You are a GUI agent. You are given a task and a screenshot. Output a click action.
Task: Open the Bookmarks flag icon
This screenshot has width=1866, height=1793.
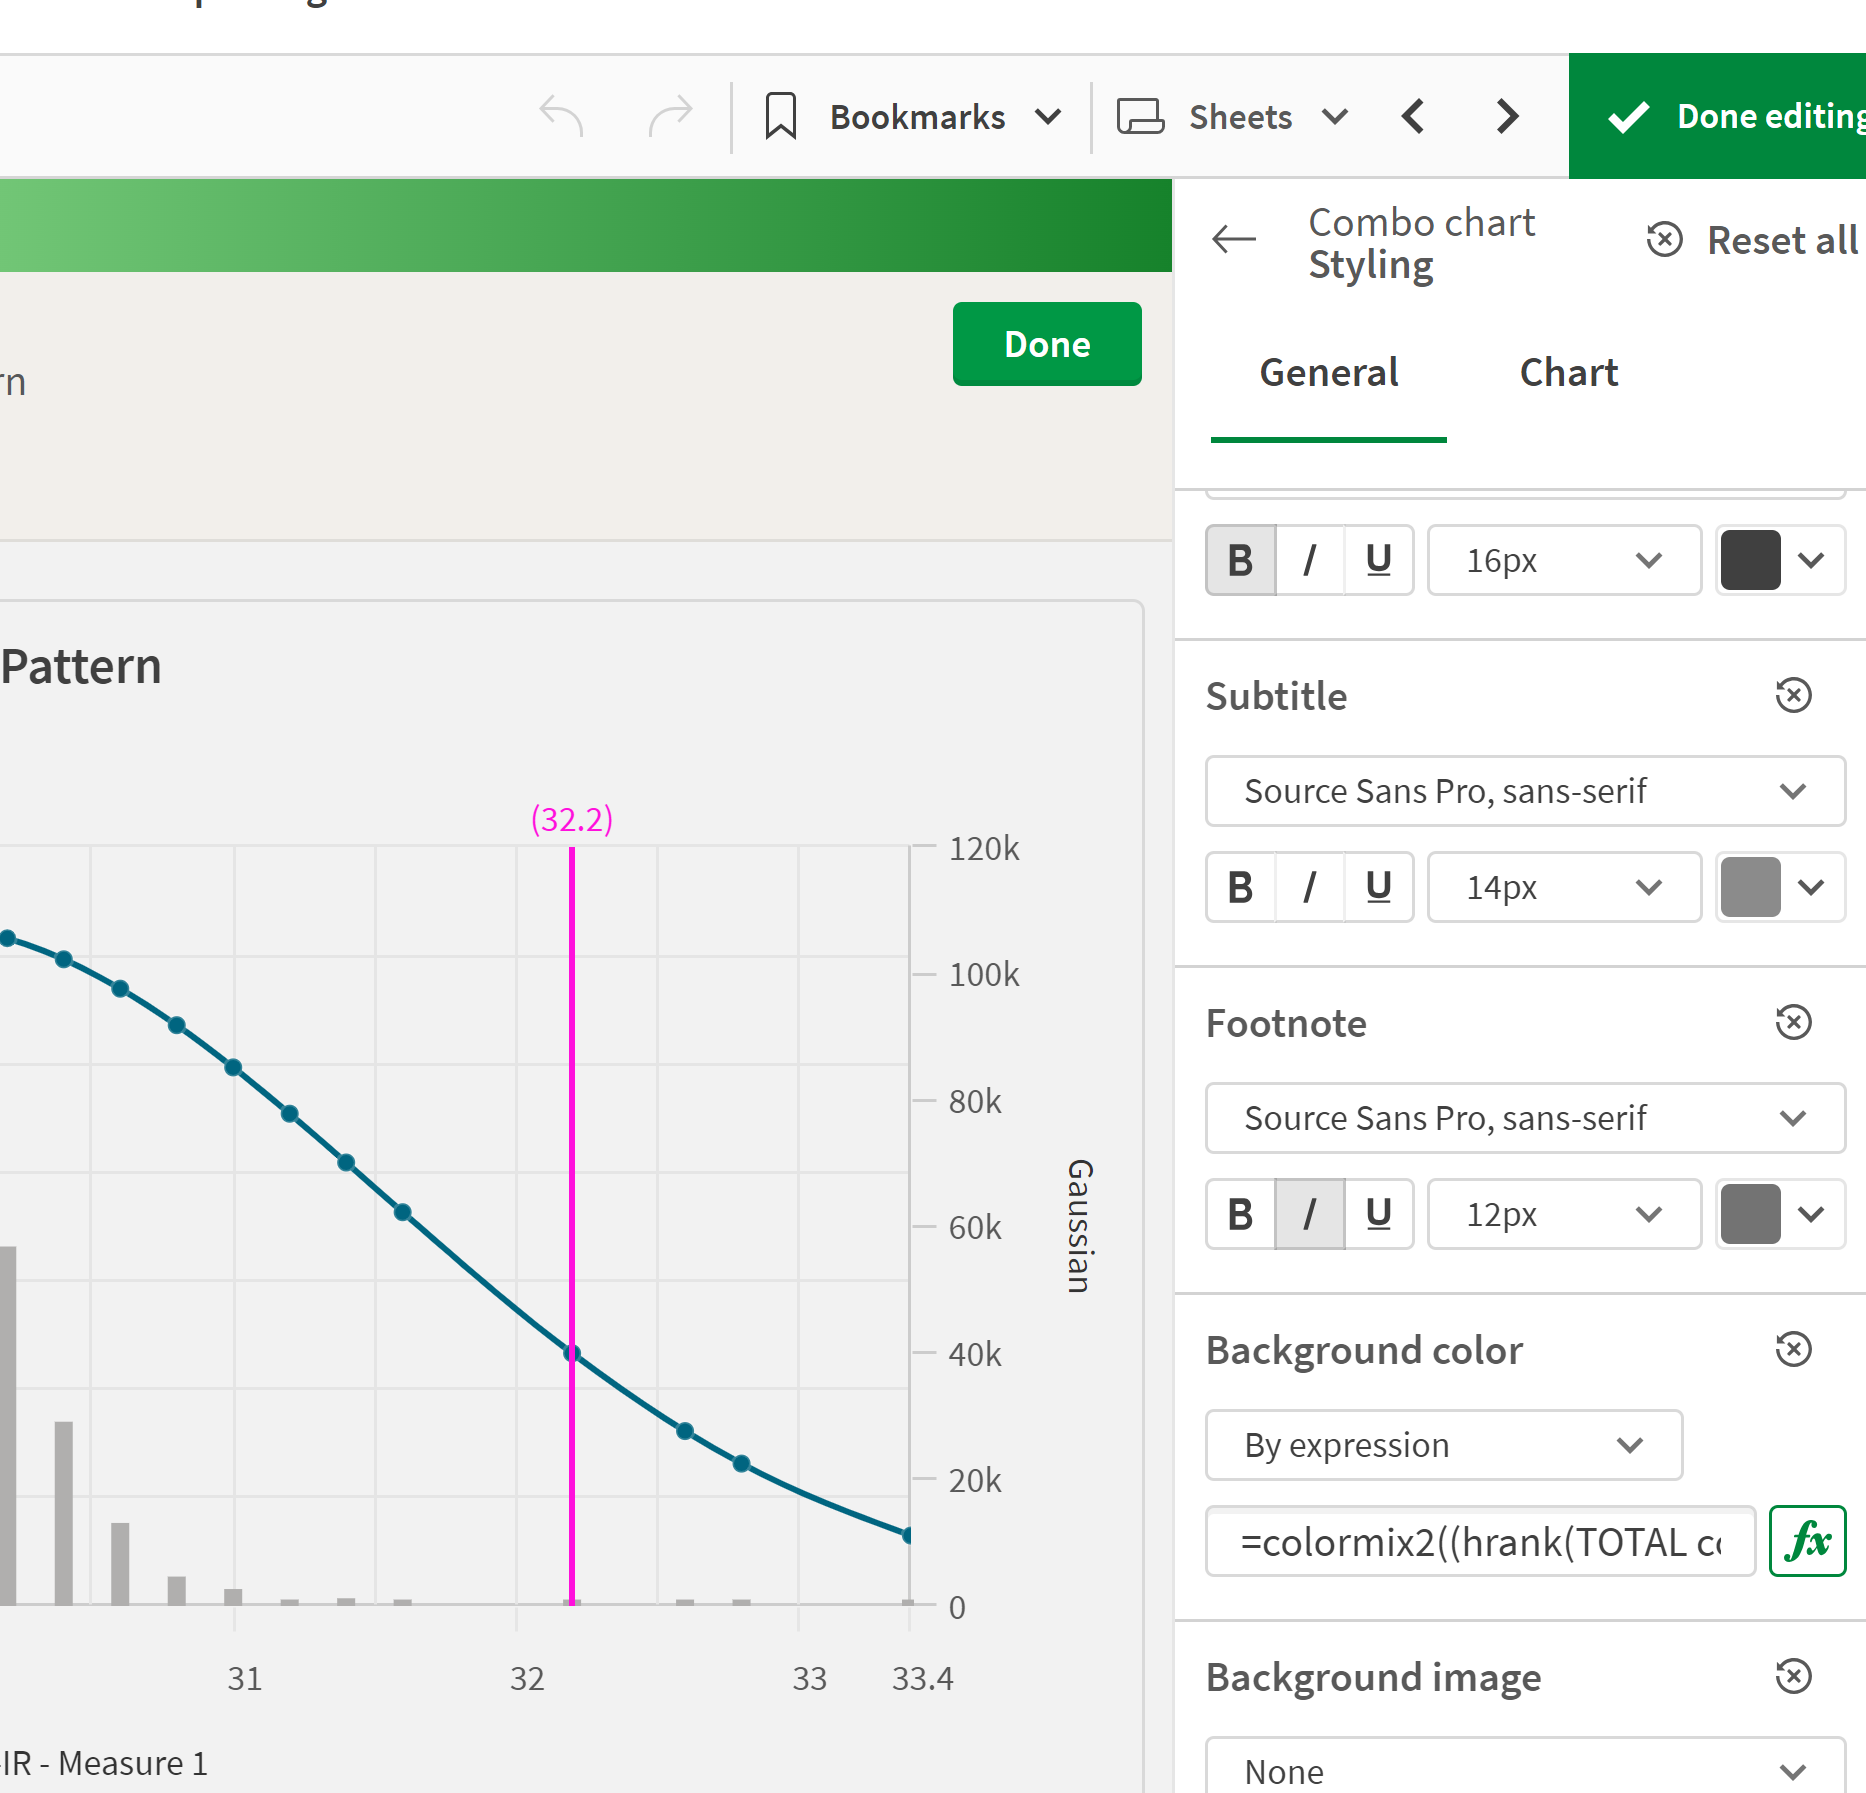point(781,115)
